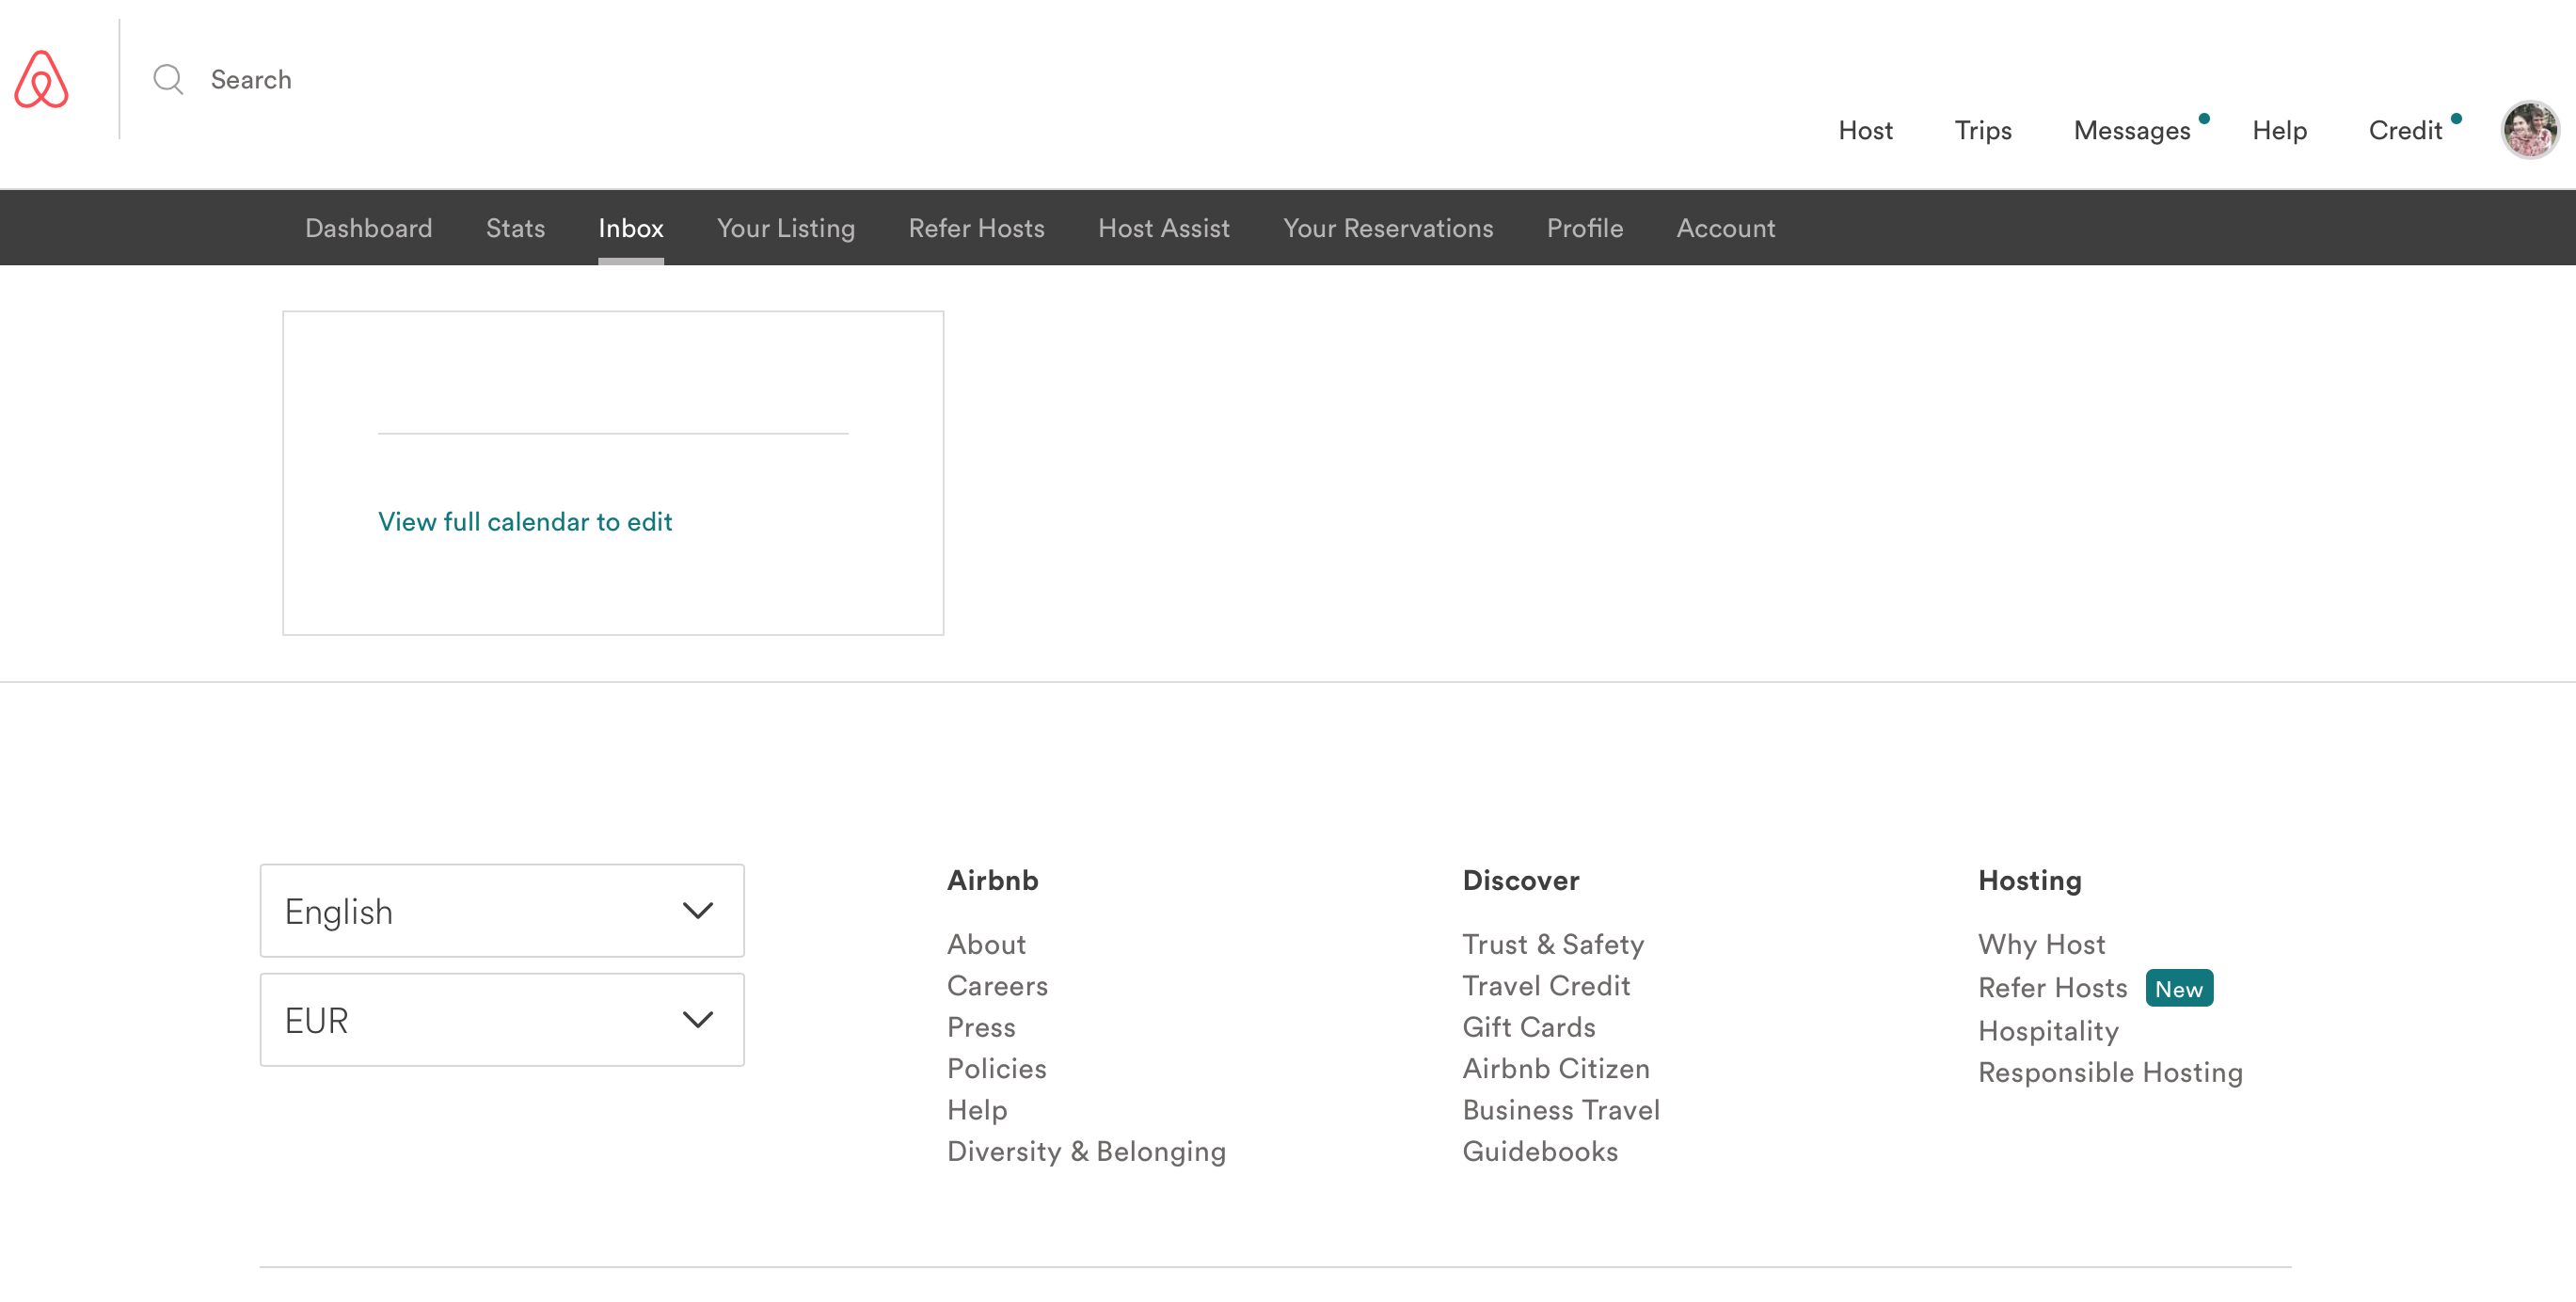Image resolution: width=2576 pixels, height=1302 pixels.
Task: Open the Gift Cards link
Action: coord(1529,1027)
